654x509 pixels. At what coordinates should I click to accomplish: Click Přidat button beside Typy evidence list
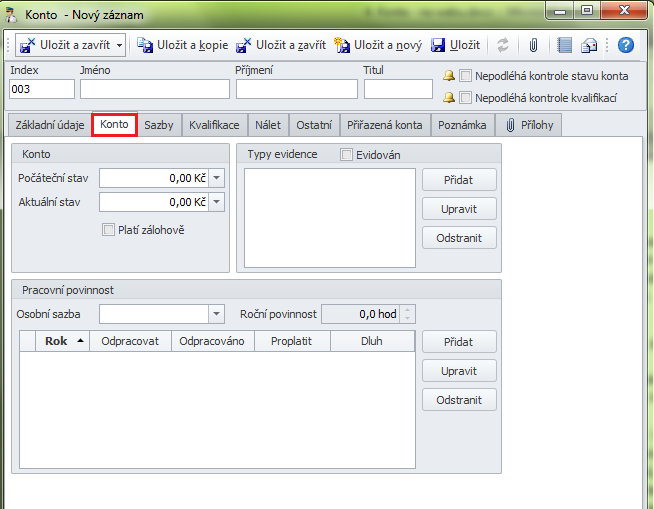coord(459,180)
